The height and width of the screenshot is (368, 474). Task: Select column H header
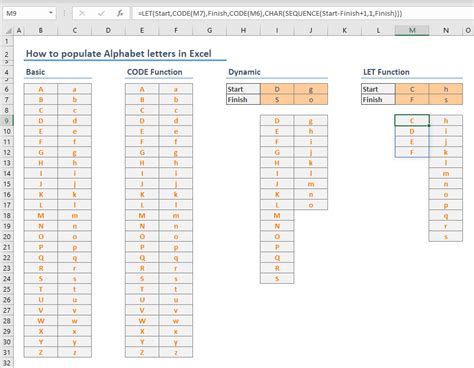[243, 31]
